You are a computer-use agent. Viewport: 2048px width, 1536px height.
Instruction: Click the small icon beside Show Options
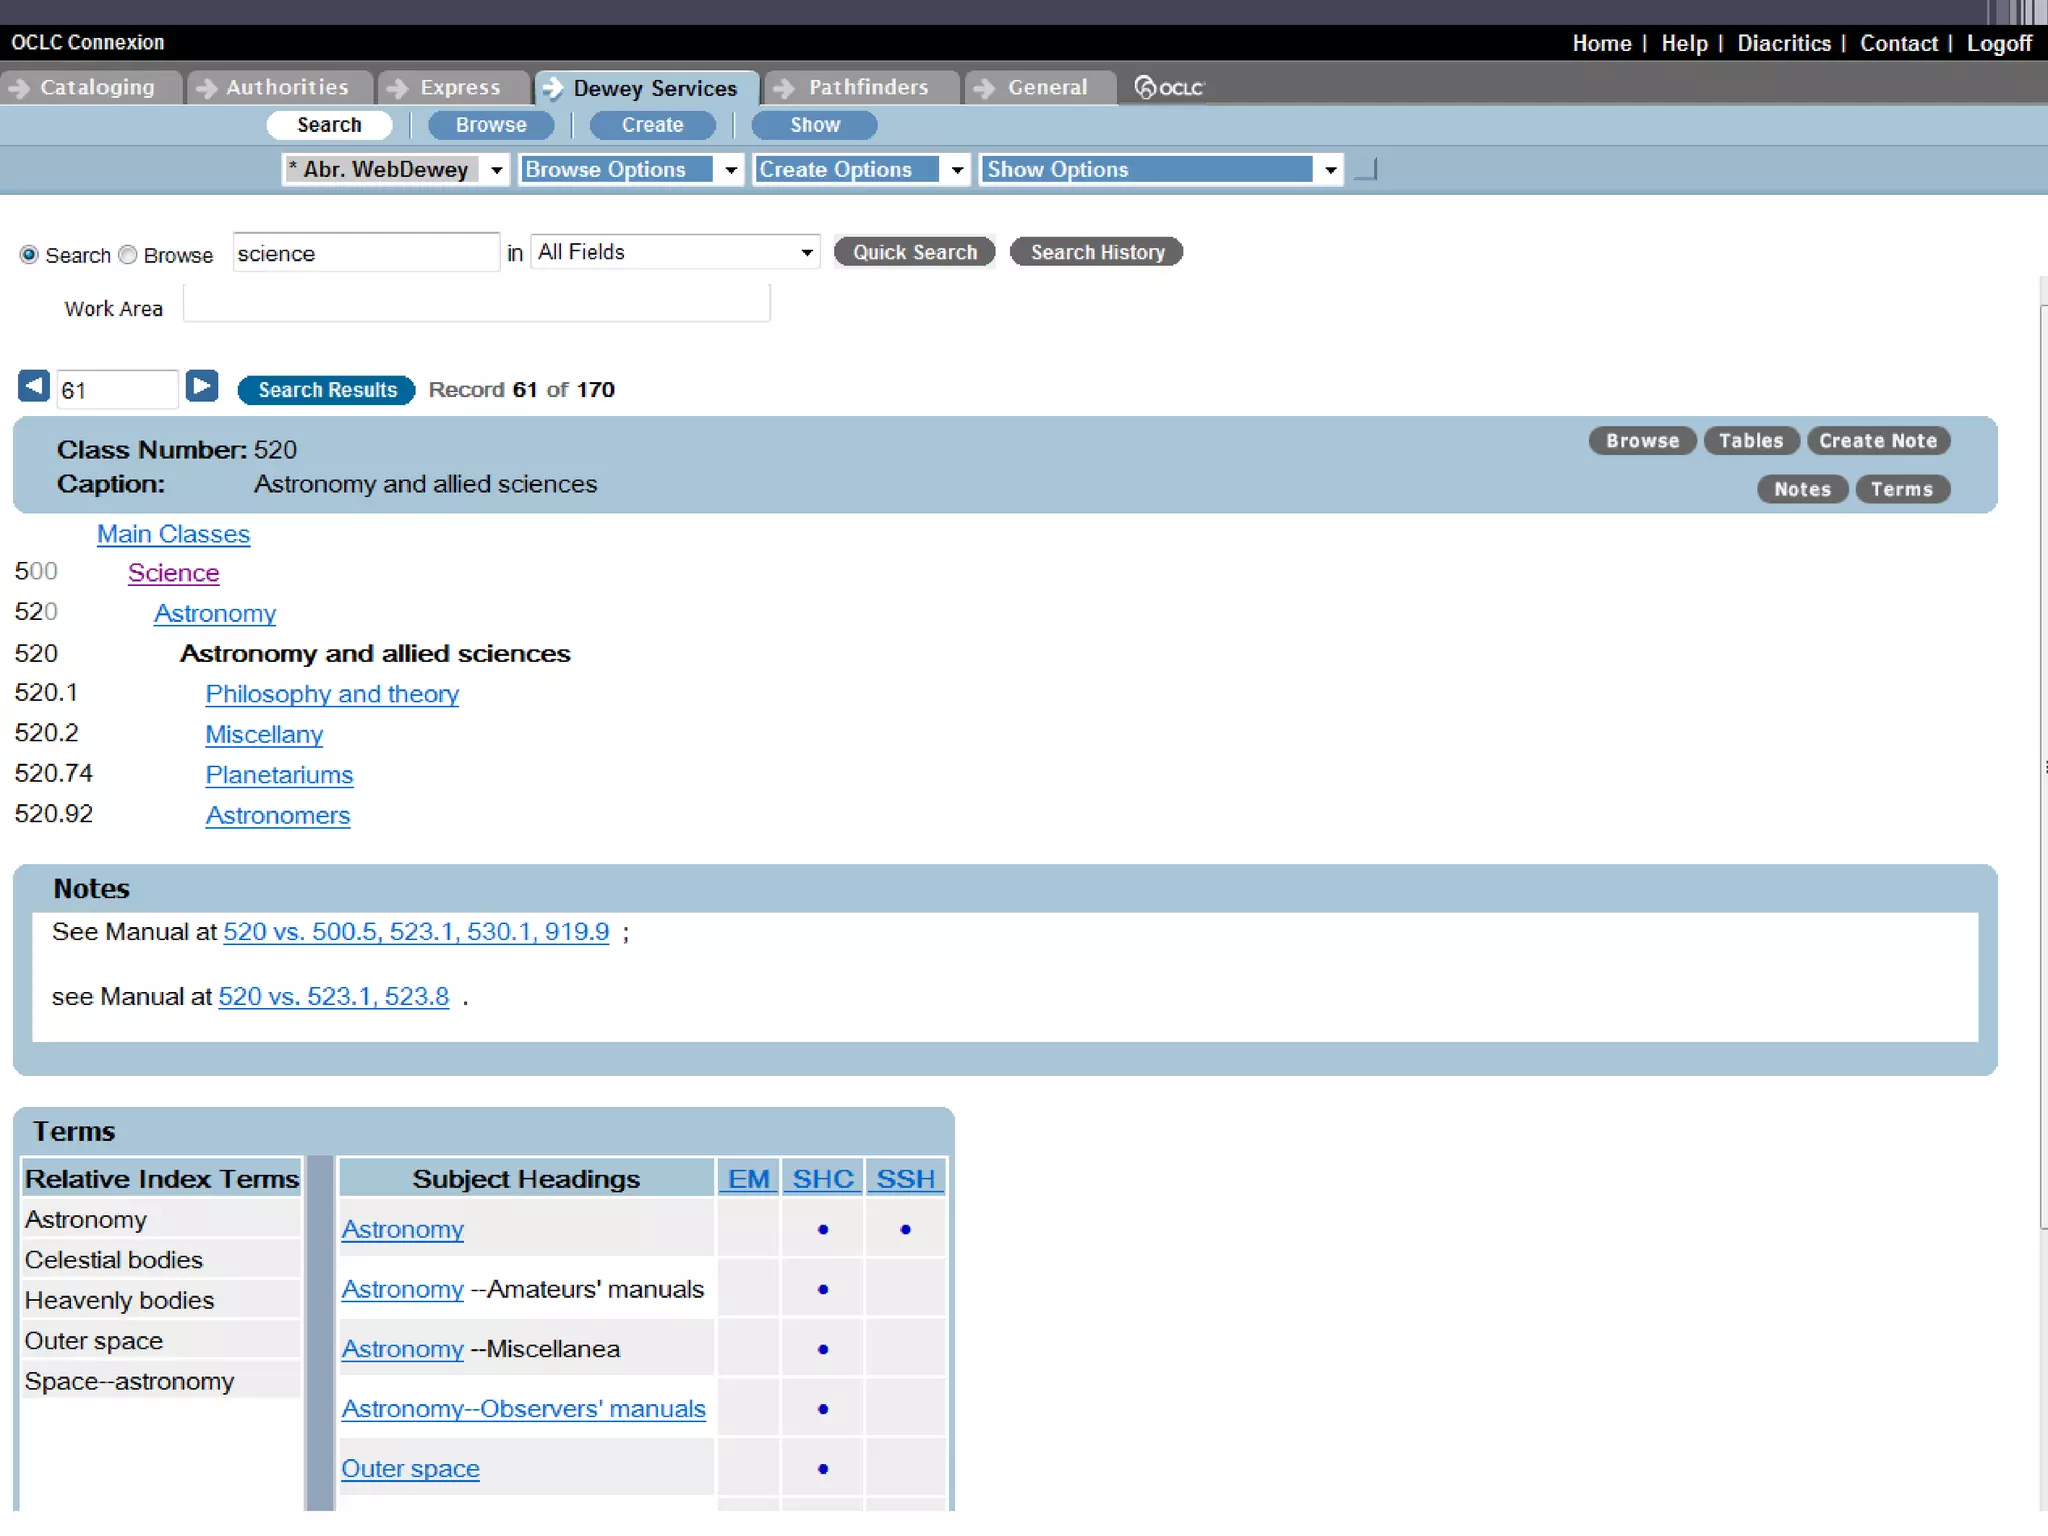[x=1366, y=170]
